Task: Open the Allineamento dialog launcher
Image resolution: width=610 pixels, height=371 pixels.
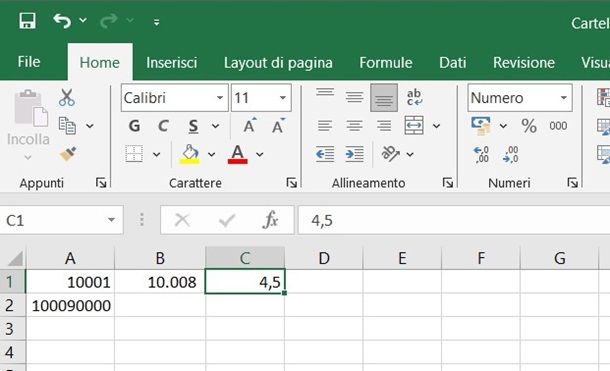Action: coord(447,182)
